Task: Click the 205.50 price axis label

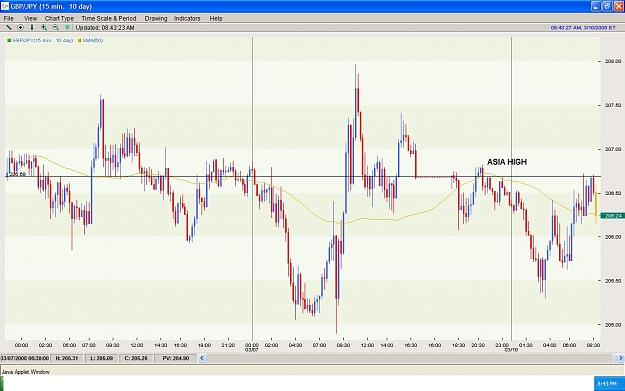Action: click(613, 281)
